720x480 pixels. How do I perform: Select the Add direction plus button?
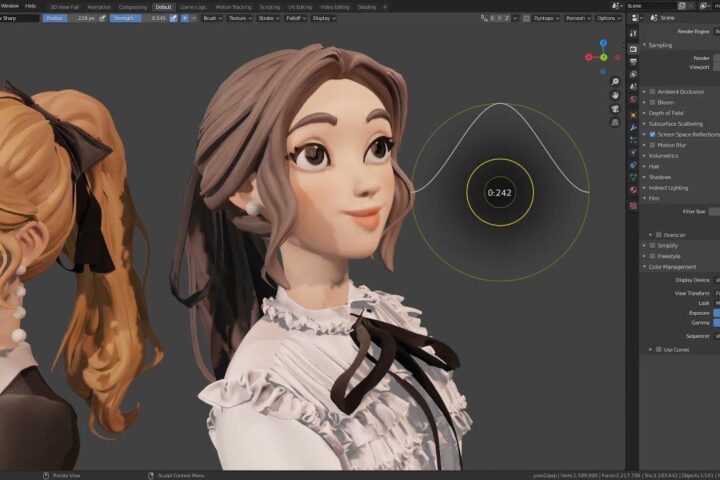(185, 18)
